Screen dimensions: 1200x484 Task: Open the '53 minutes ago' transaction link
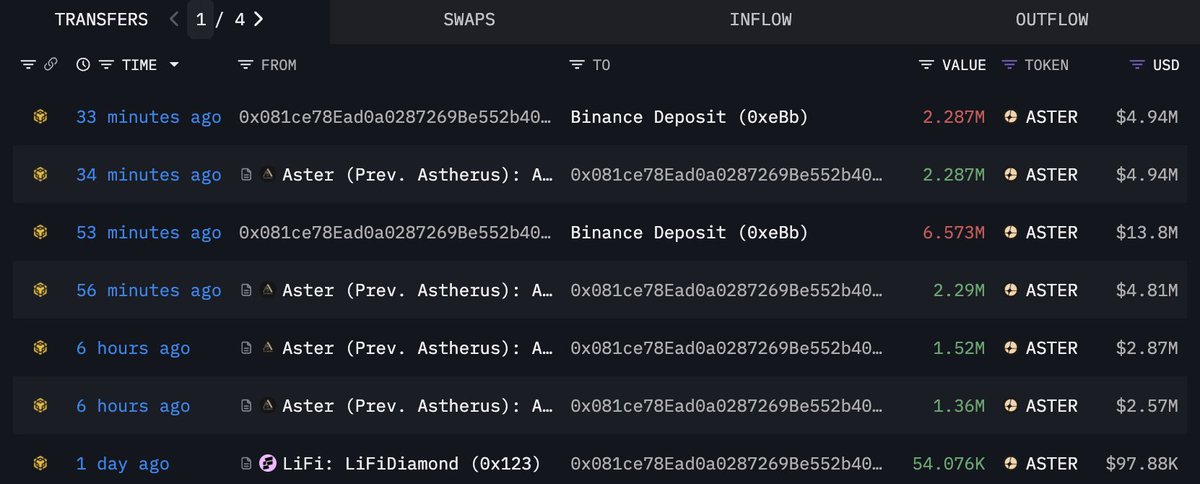[x=149, y=232]
